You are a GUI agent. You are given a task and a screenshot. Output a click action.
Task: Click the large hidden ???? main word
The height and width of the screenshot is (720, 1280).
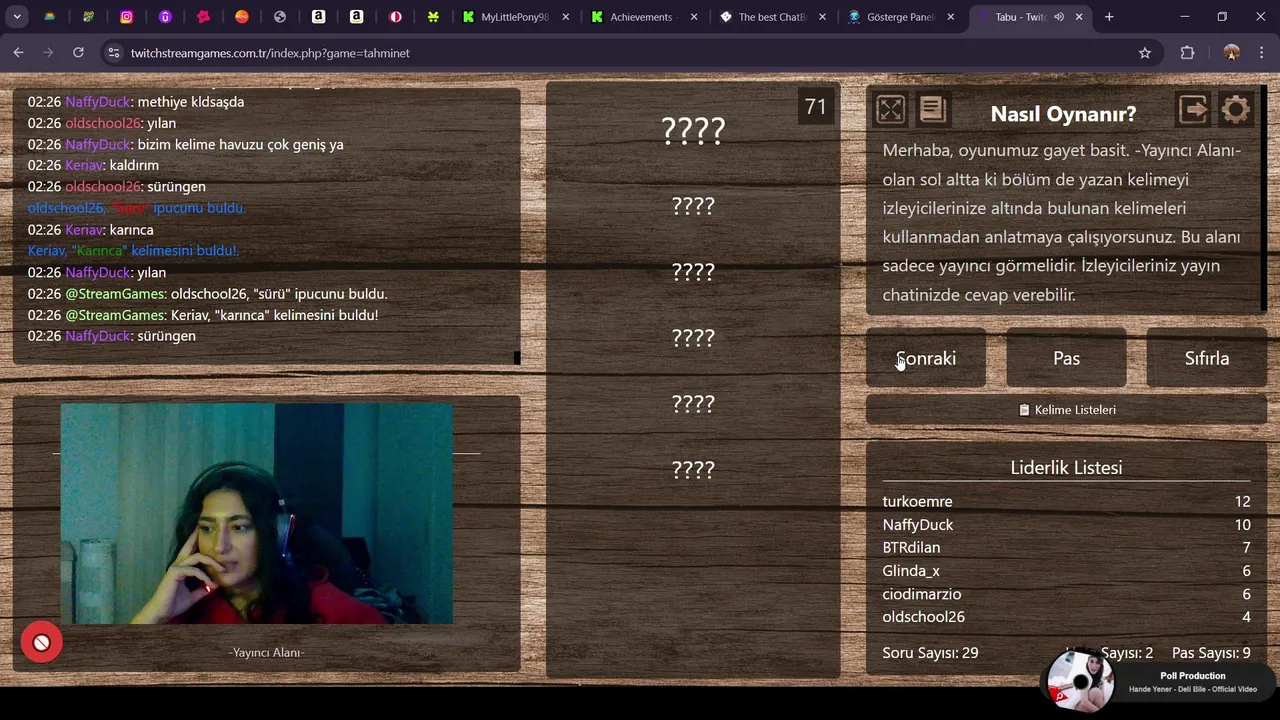point(693,131)
